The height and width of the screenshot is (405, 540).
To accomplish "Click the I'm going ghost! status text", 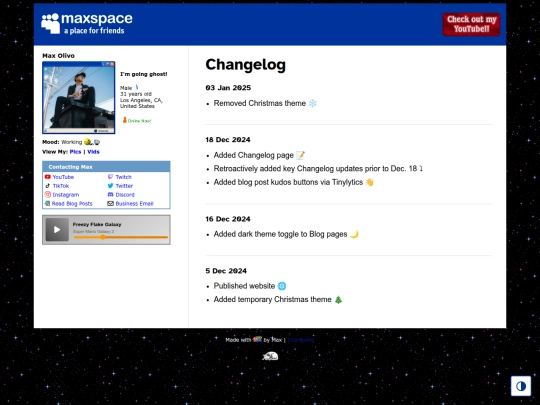I will (x=144, y=74).
